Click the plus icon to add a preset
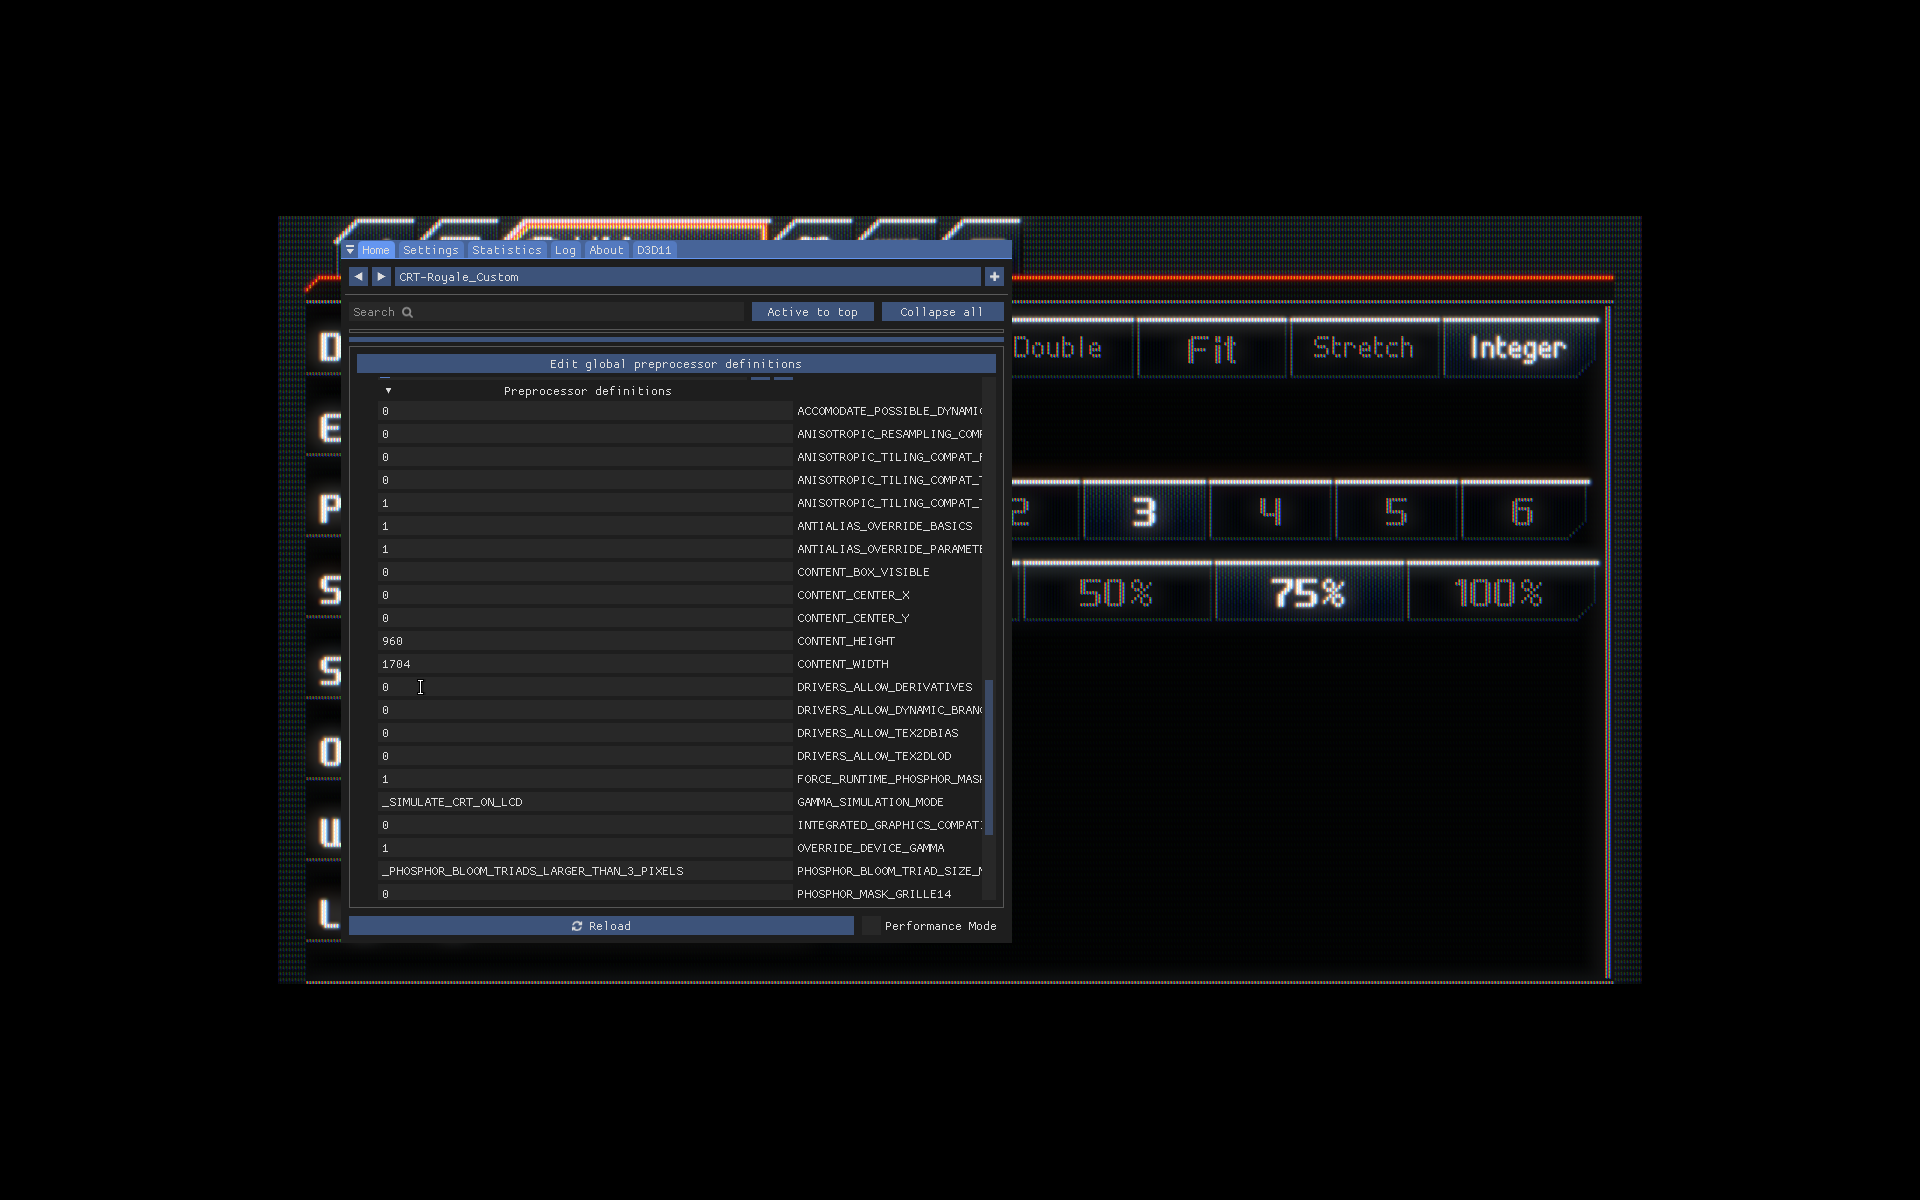Screen dimensions: 1920x1200 [994, 276]
